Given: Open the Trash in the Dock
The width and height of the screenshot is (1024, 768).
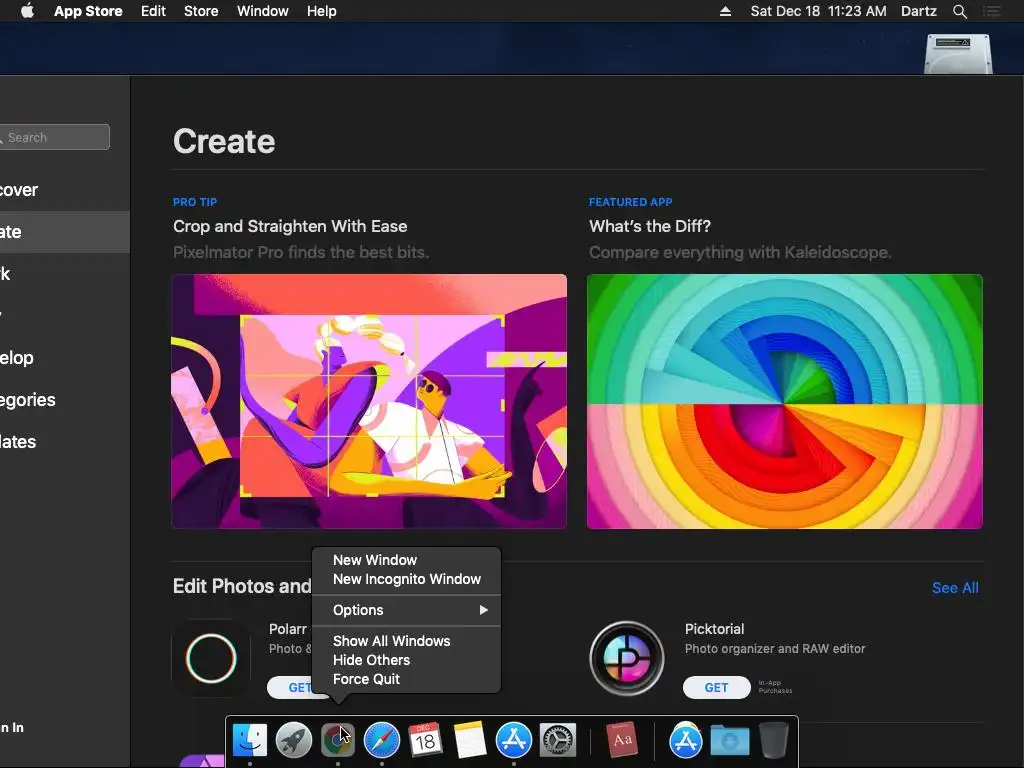Looking at the screenshot, I should 774,741.
